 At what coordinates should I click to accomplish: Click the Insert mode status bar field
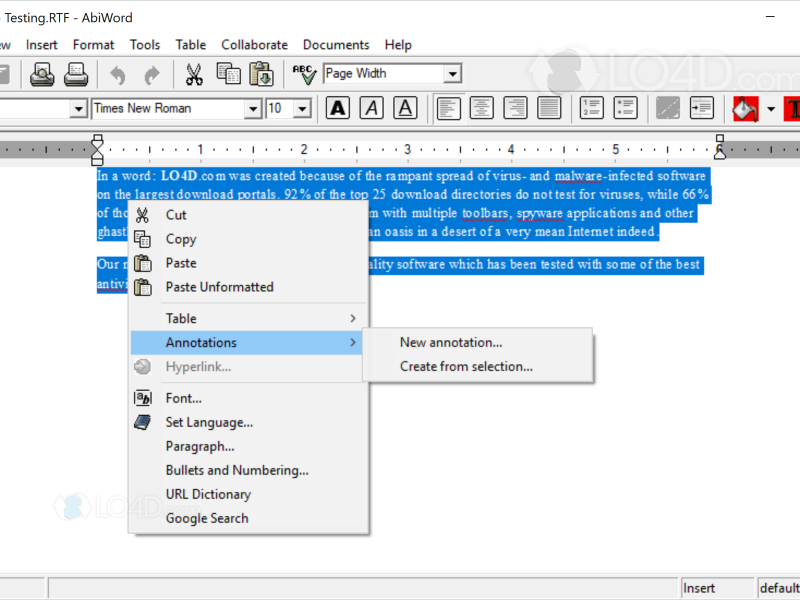click(x=717, y=588)
